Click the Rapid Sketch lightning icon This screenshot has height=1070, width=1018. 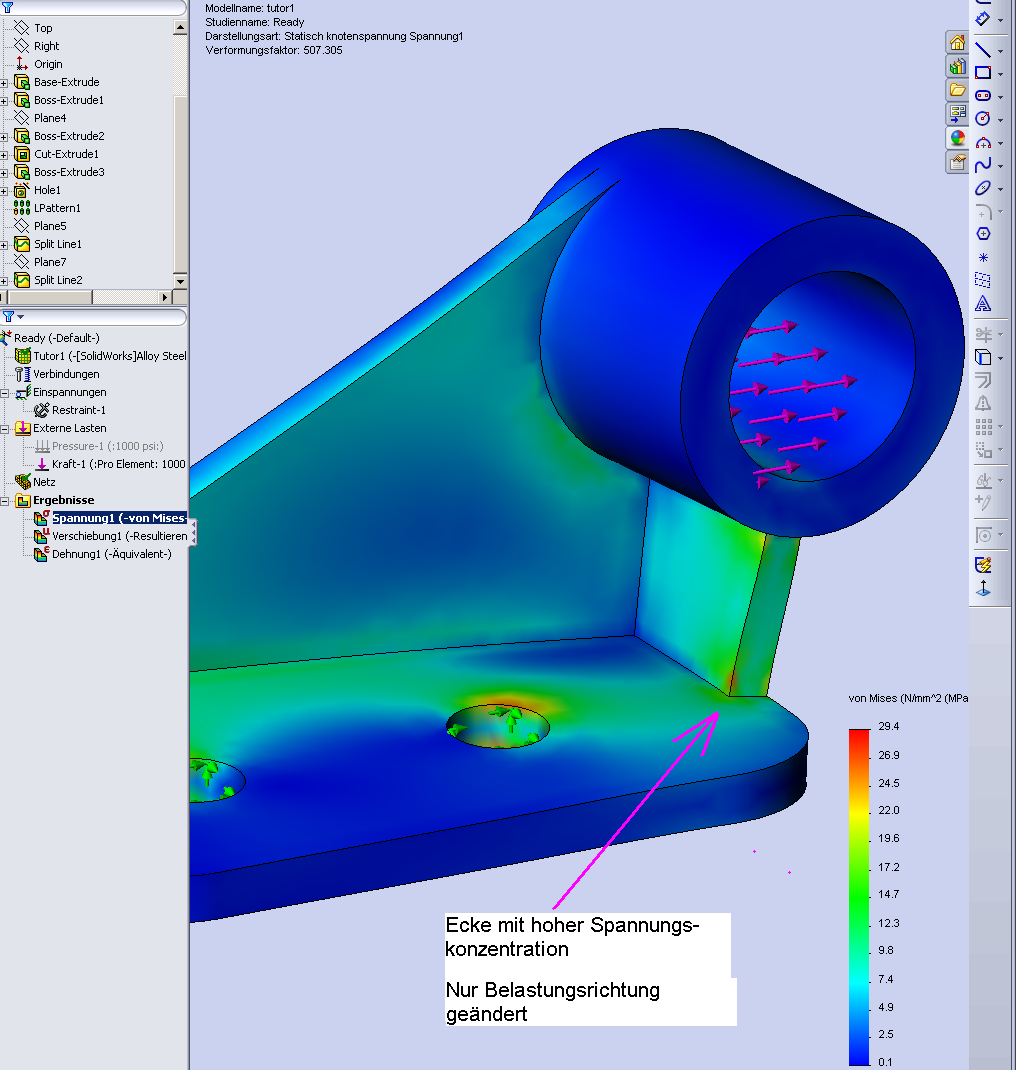tap(983, 565)
